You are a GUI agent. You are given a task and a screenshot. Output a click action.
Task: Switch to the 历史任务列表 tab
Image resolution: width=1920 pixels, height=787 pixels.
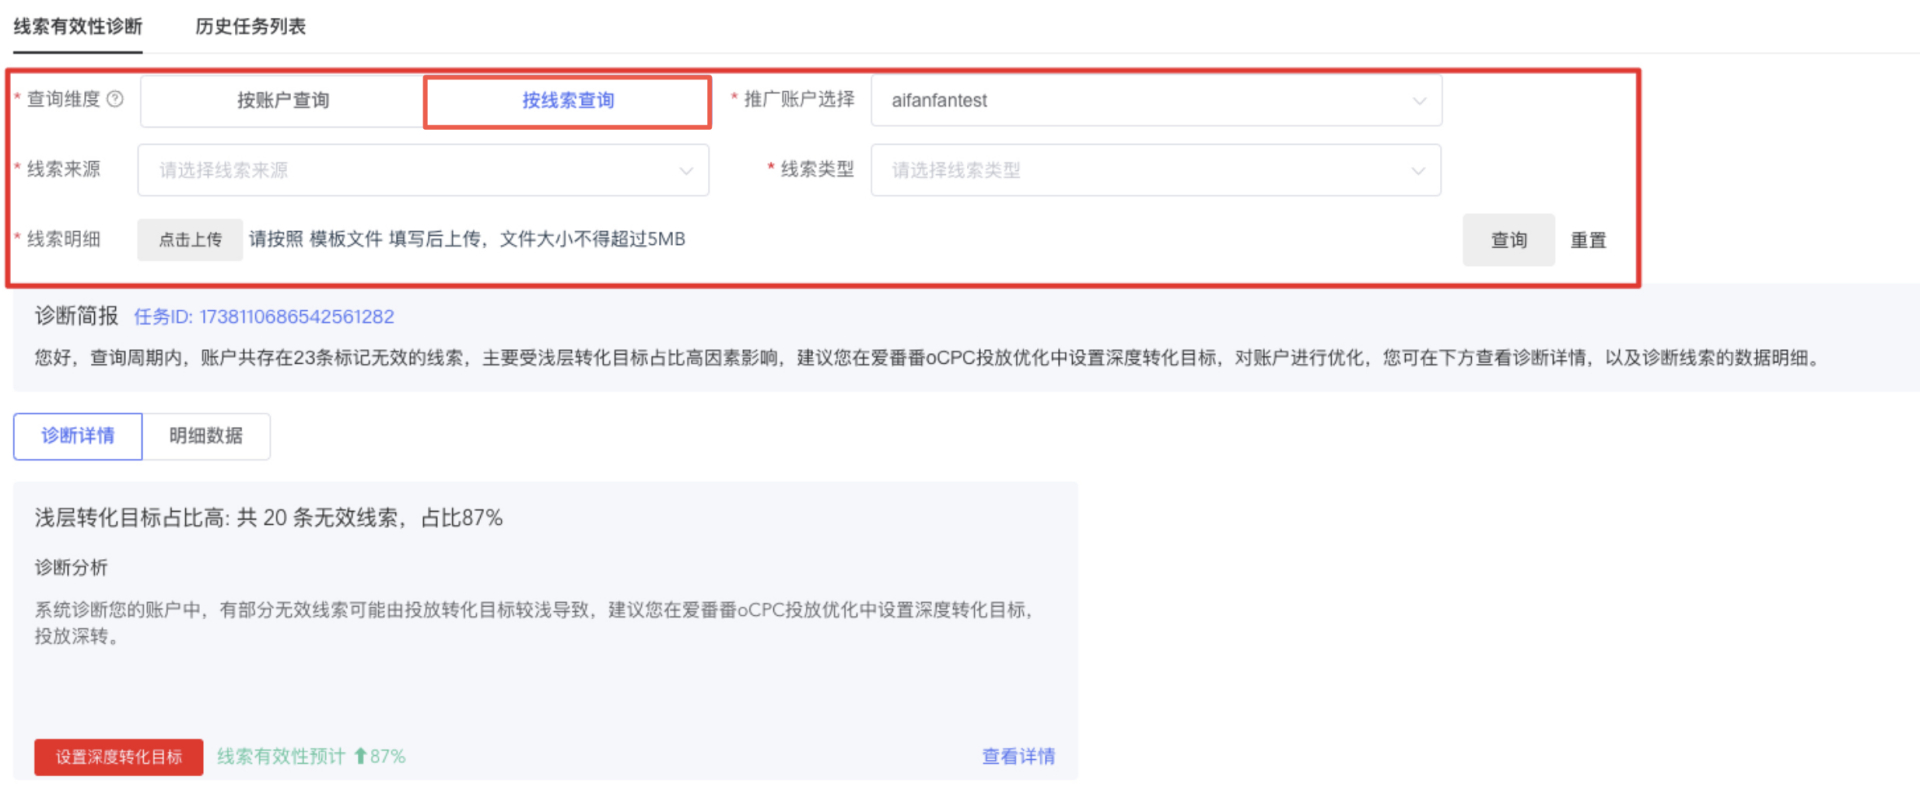(250, 27)
